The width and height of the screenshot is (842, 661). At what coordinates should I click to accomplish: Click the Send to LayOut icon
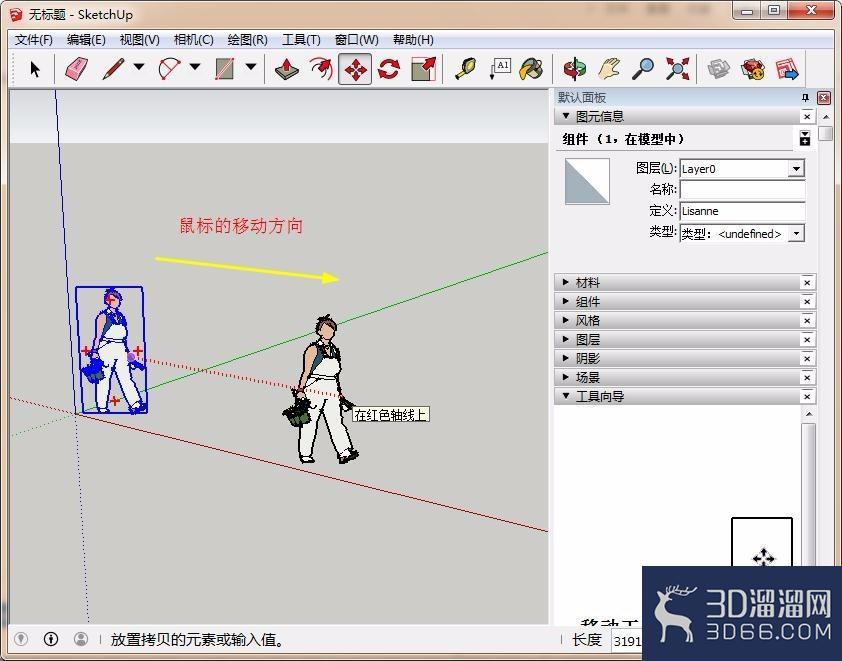(787, 69)
